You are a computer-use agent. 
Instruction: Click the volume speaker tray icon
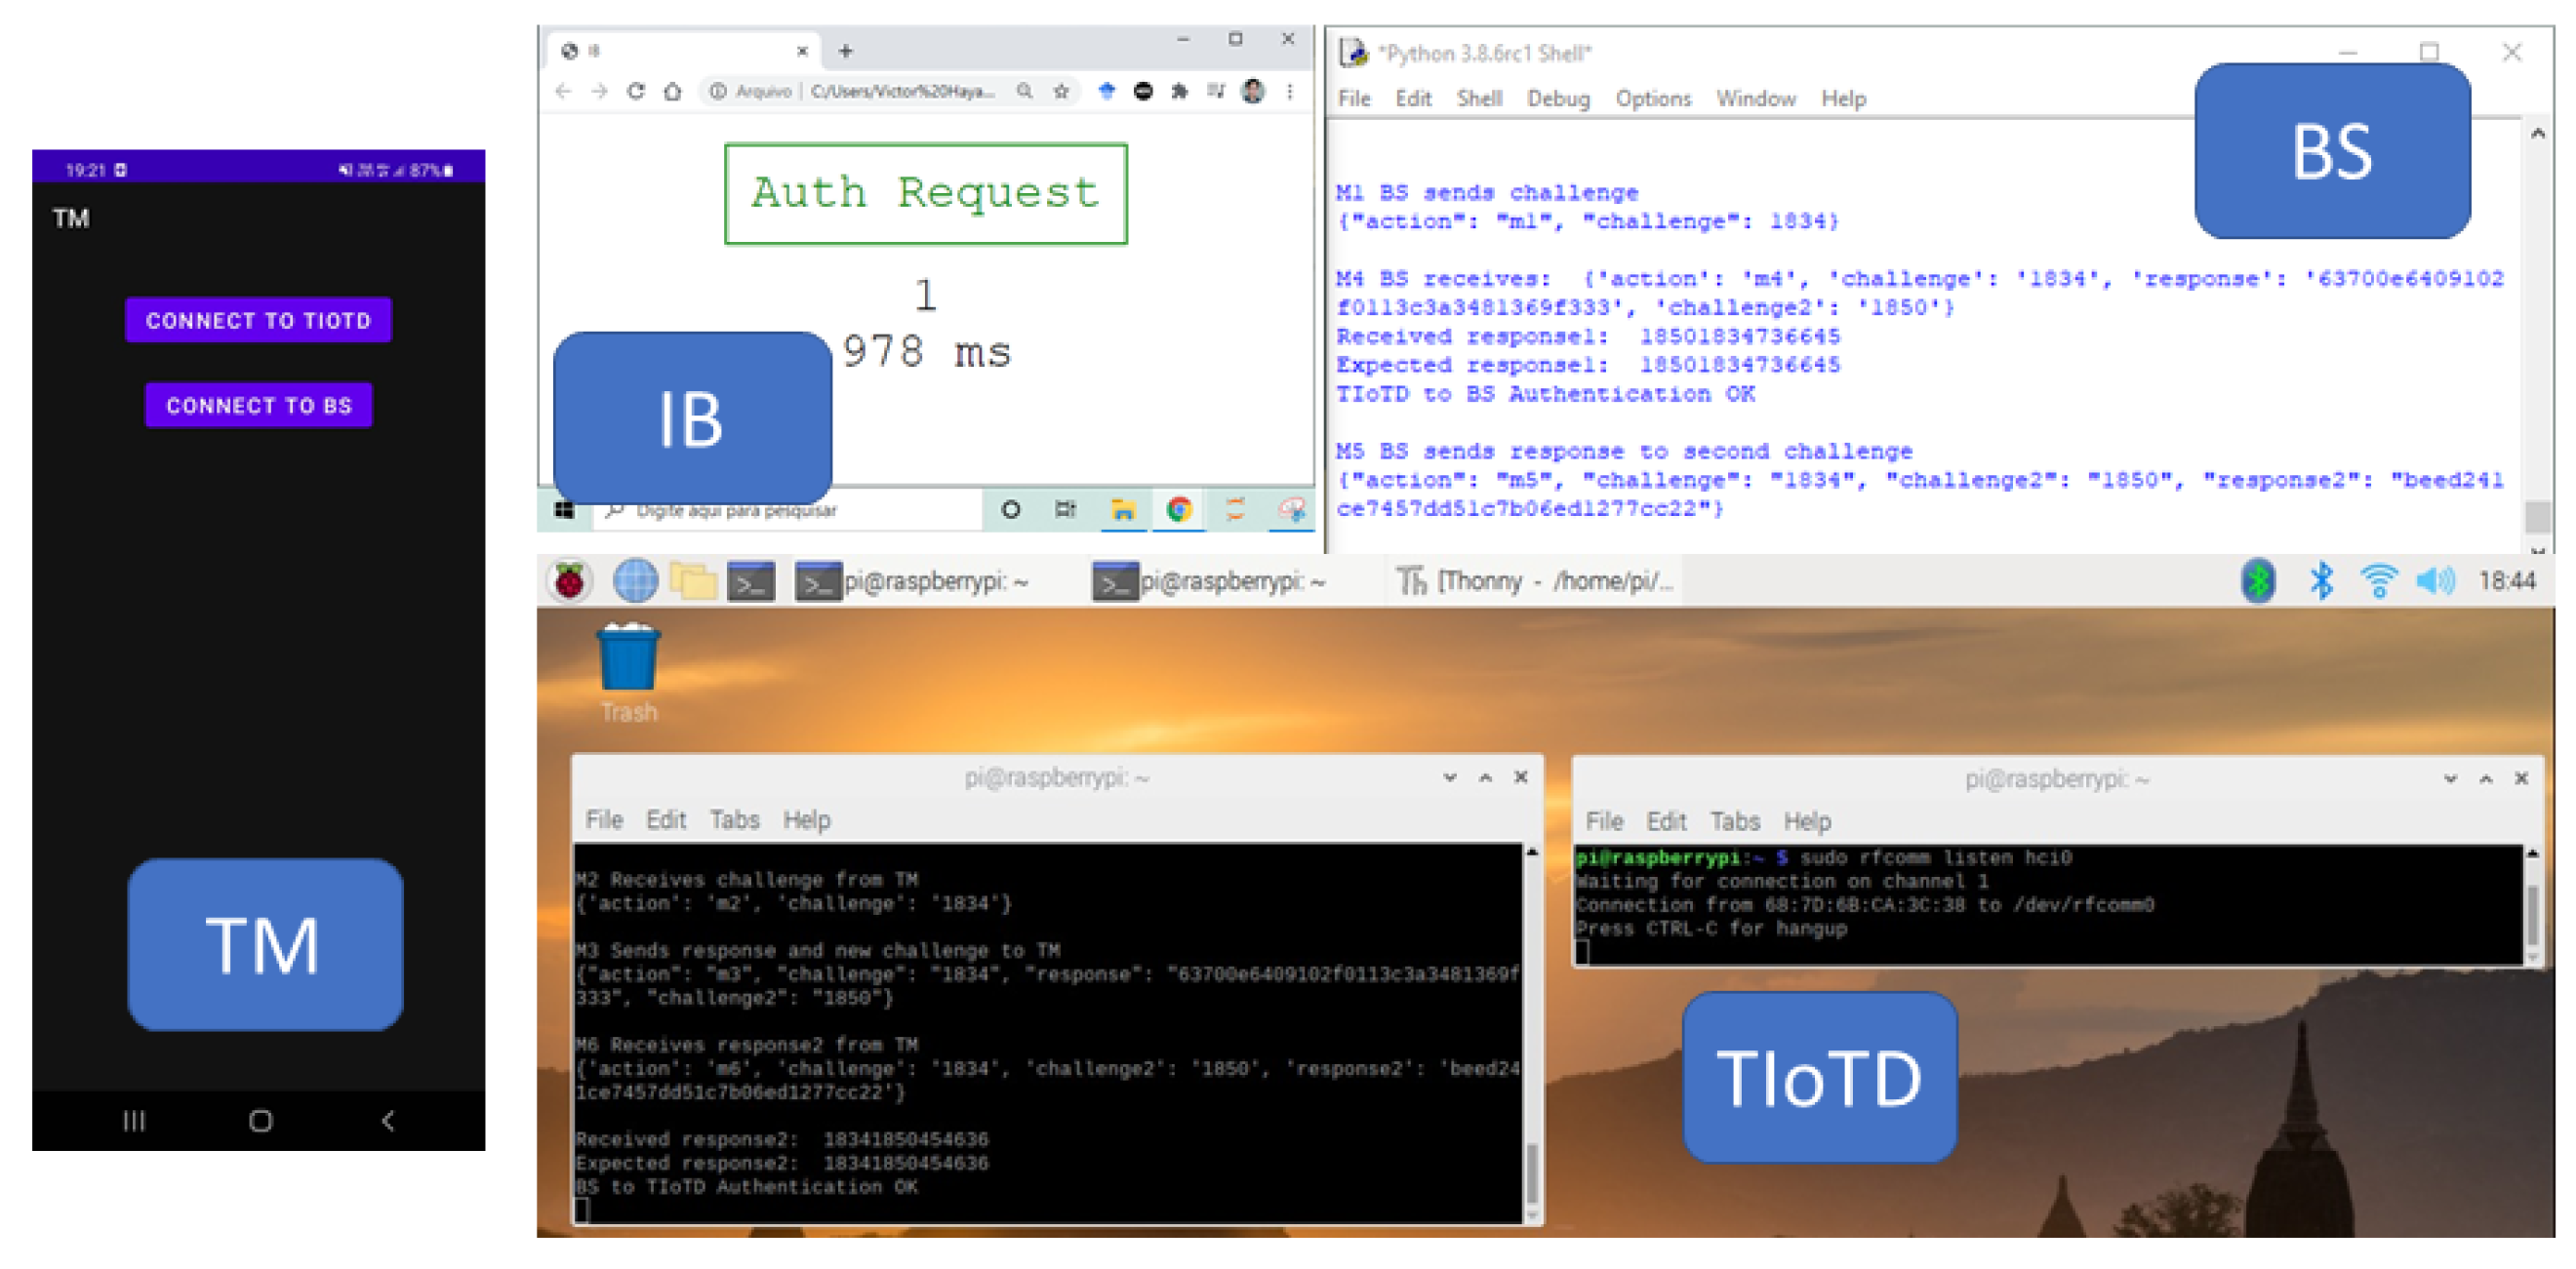tap(2435, 581)
